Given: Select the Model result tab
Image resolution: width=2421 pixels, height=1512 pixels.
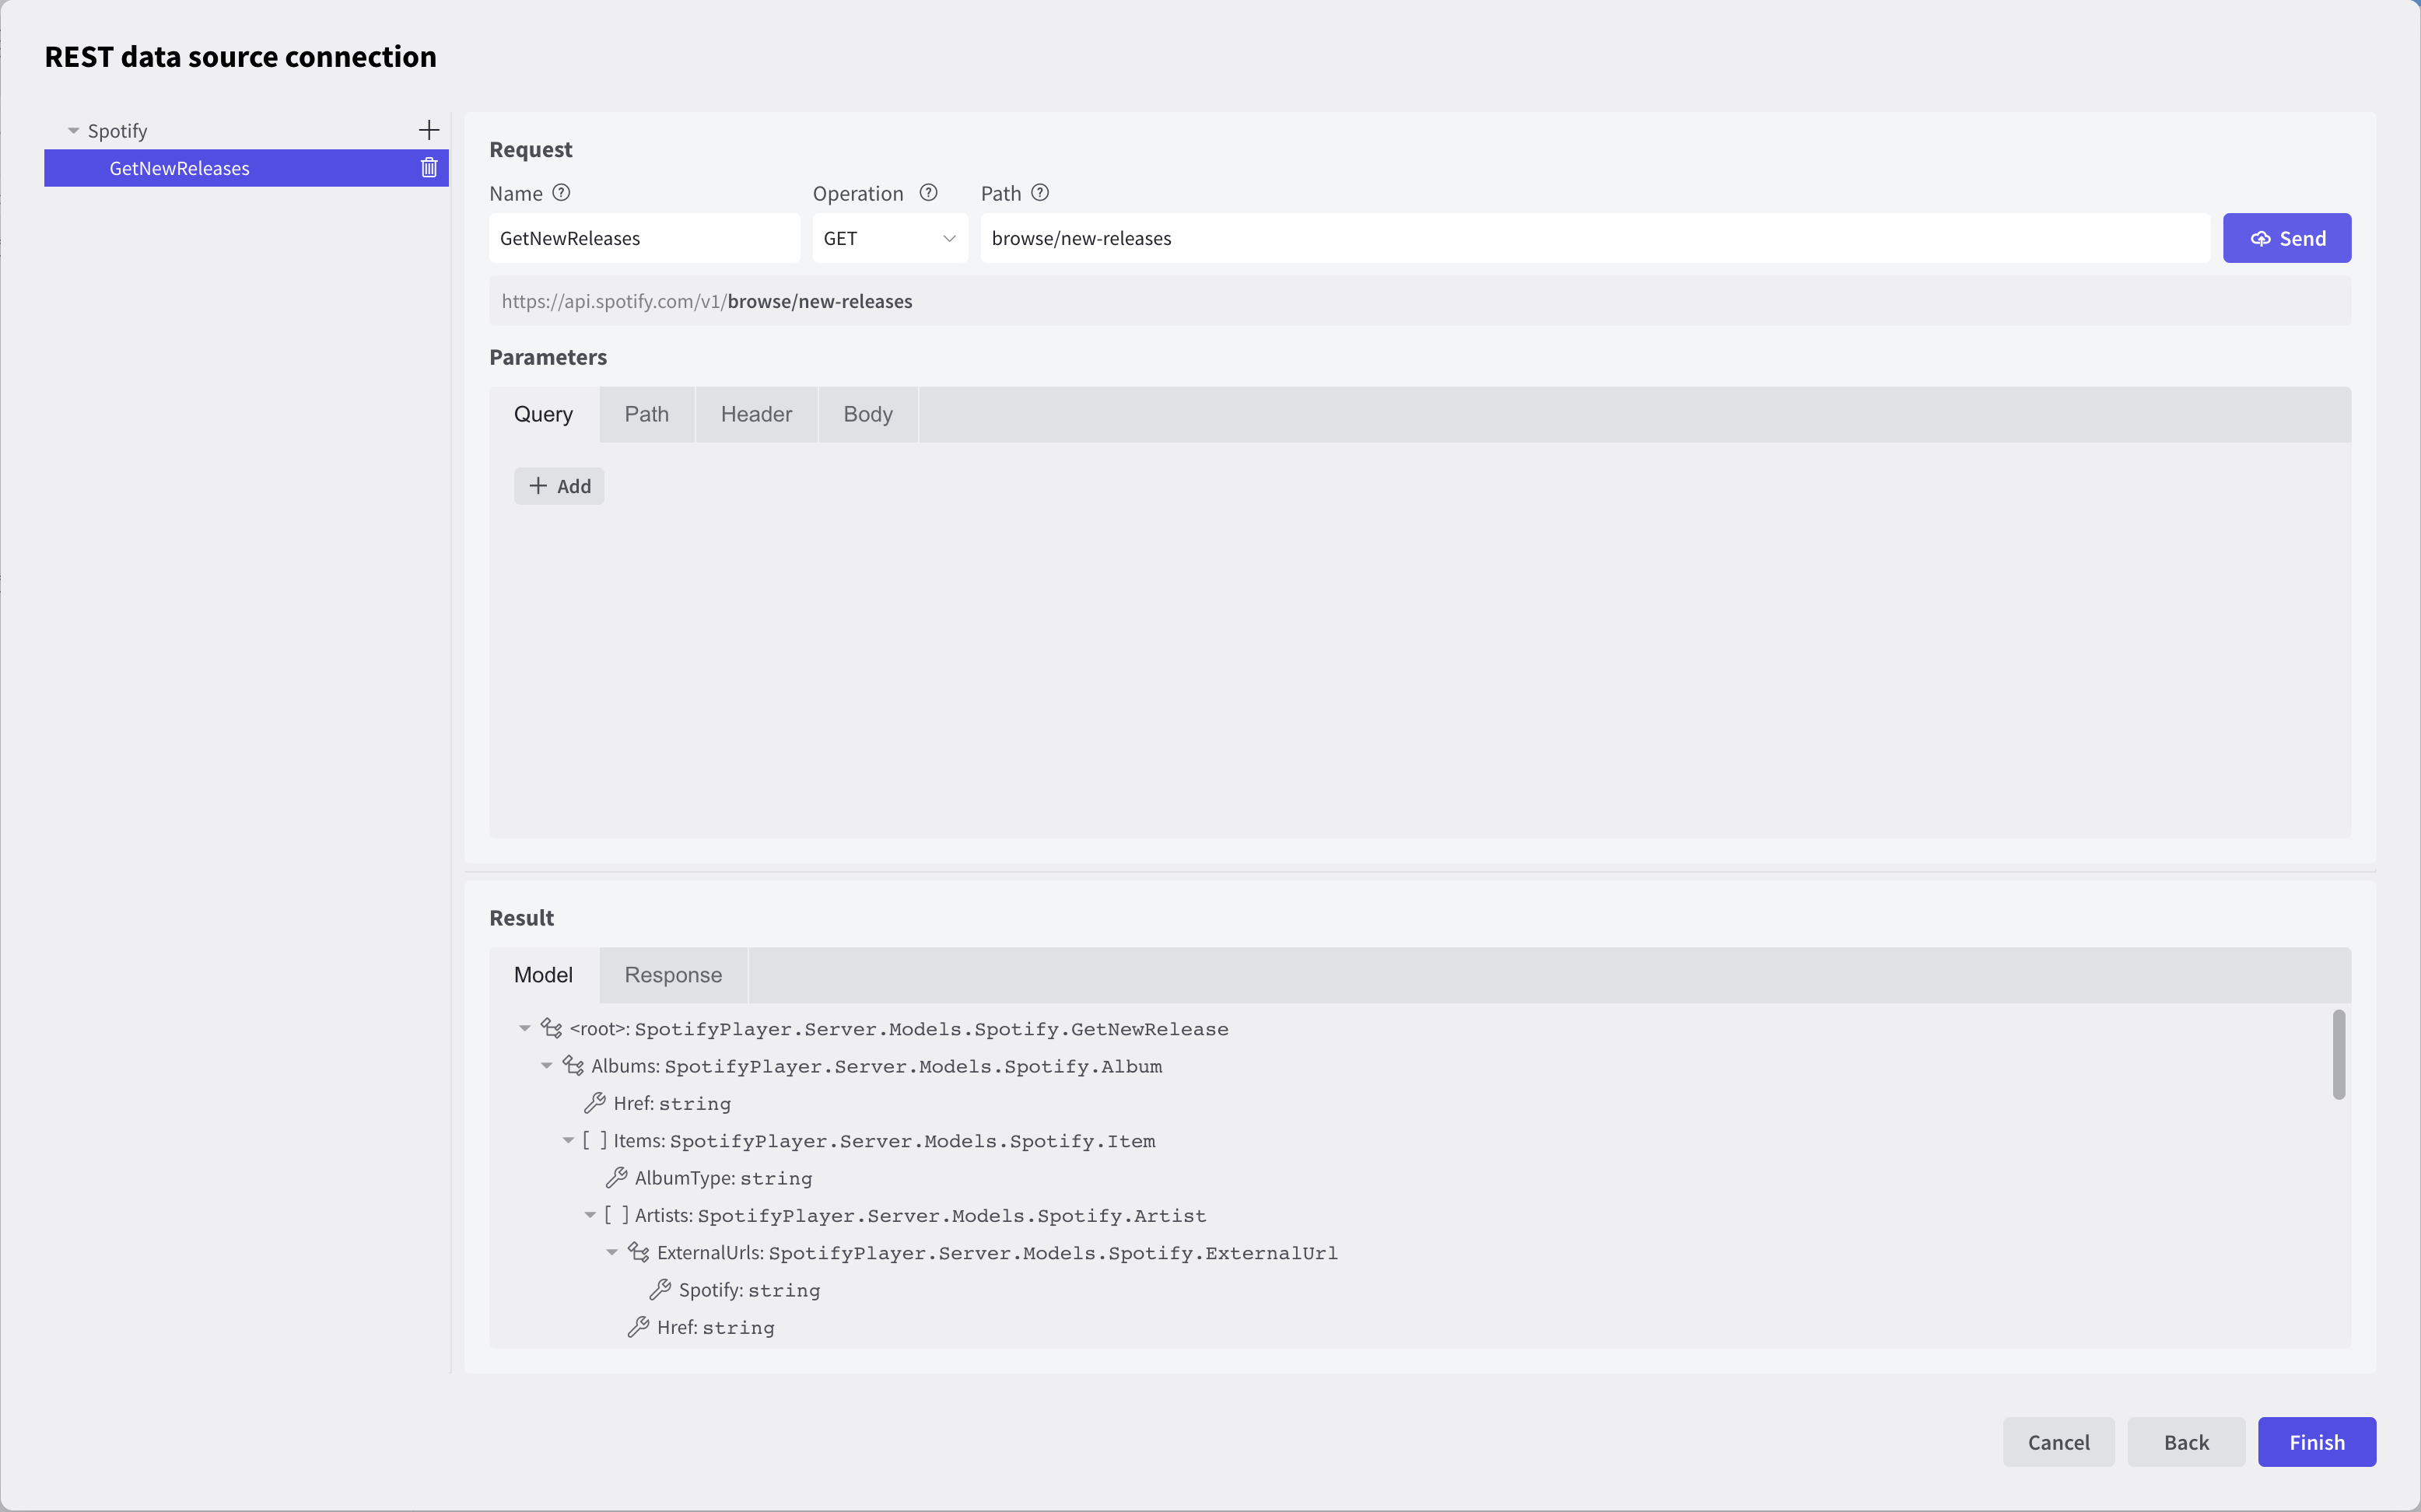Looking at the screenshot, I should click(544, 975).
